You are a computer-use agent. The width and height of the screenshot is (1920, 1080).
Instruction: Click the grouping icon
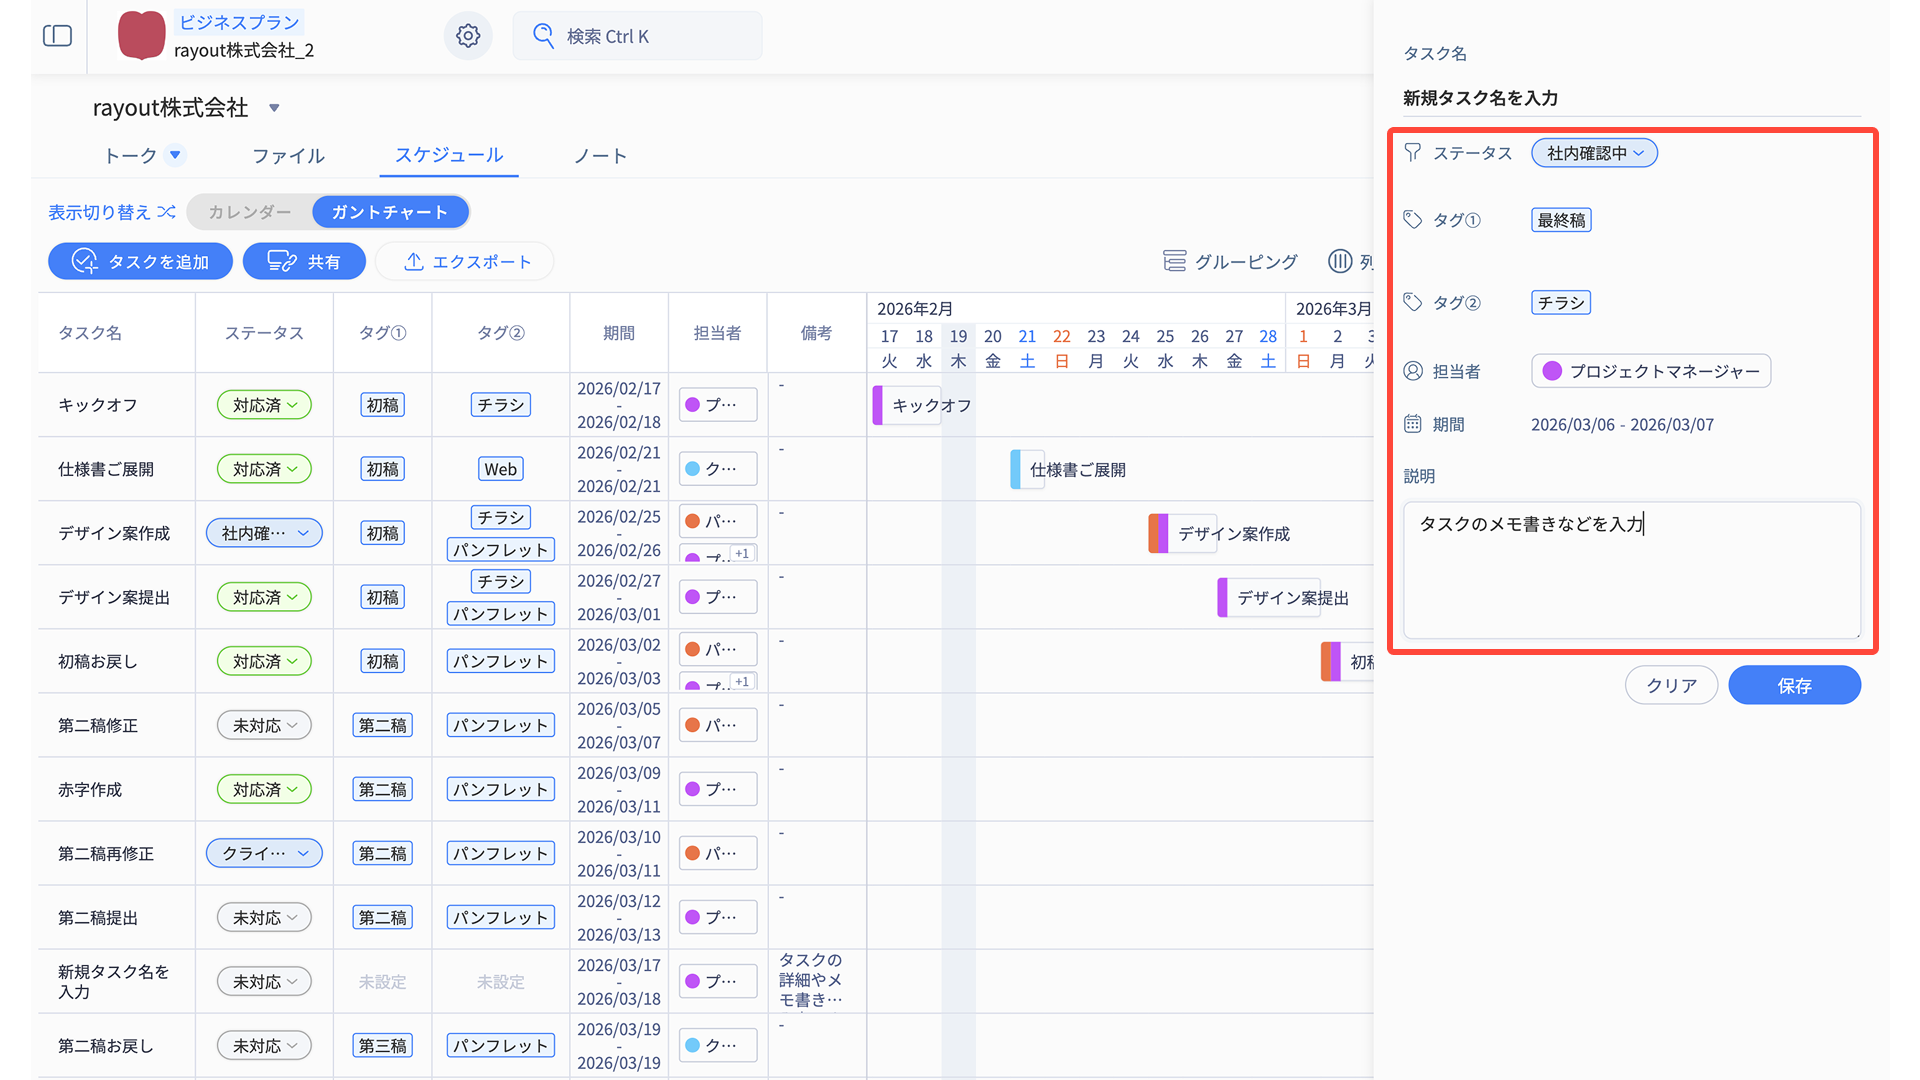click(x=1174, y=261)
